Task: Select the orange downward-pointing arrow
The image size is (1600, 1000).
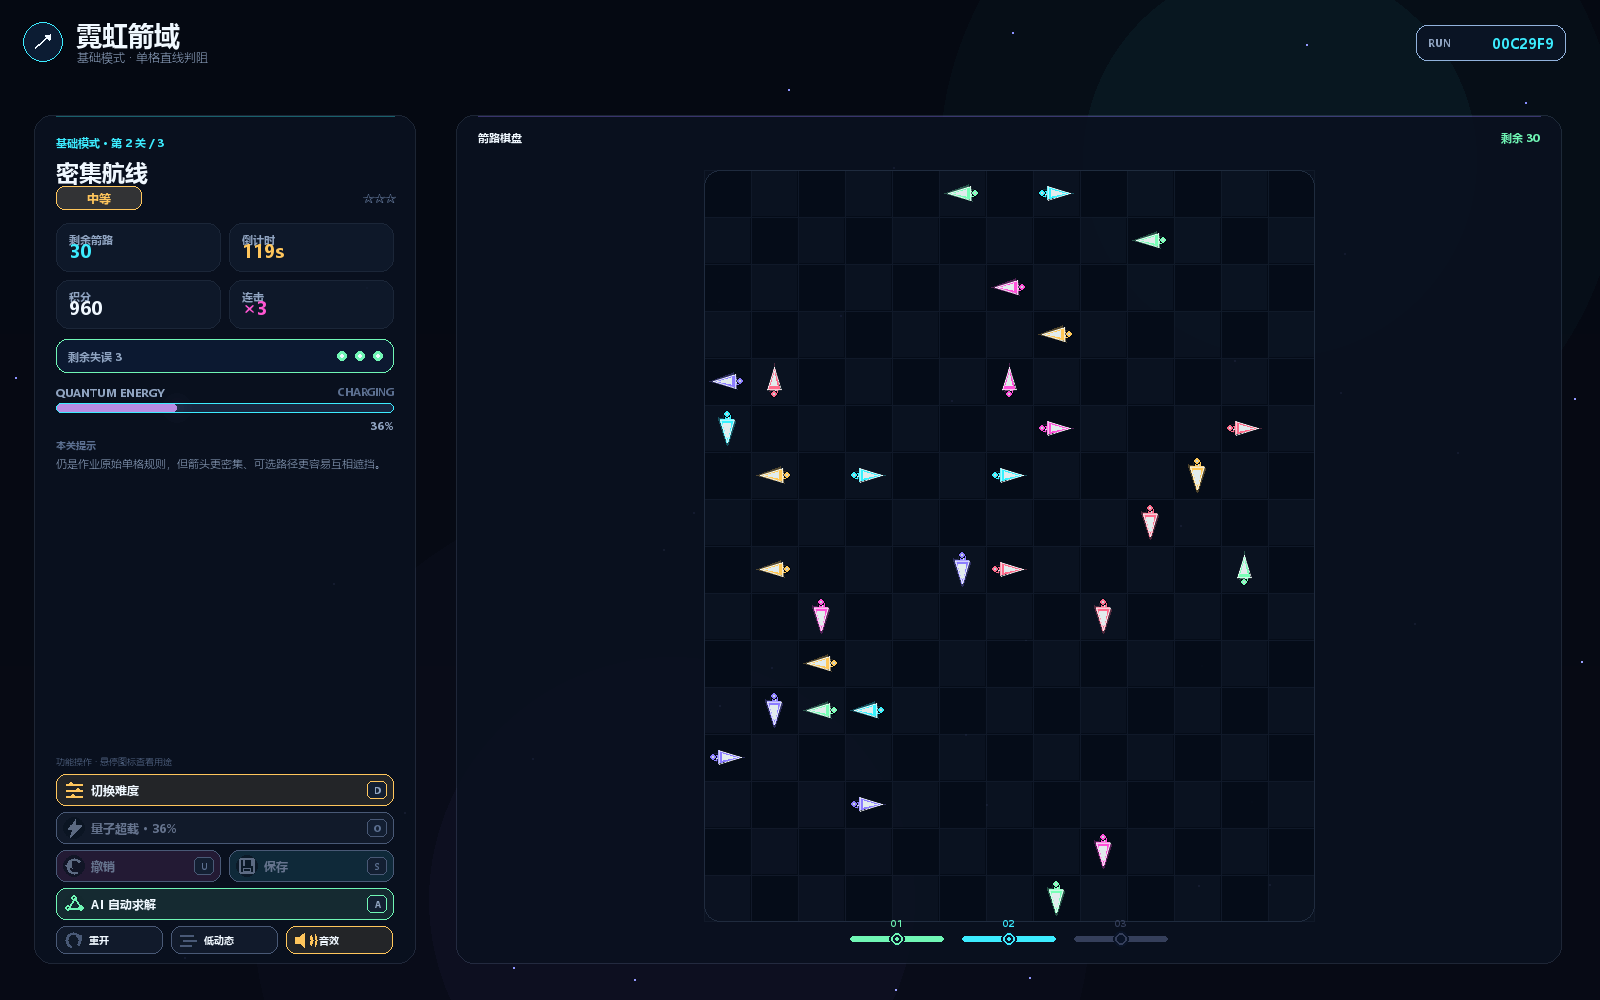Action: (1197, 475)
